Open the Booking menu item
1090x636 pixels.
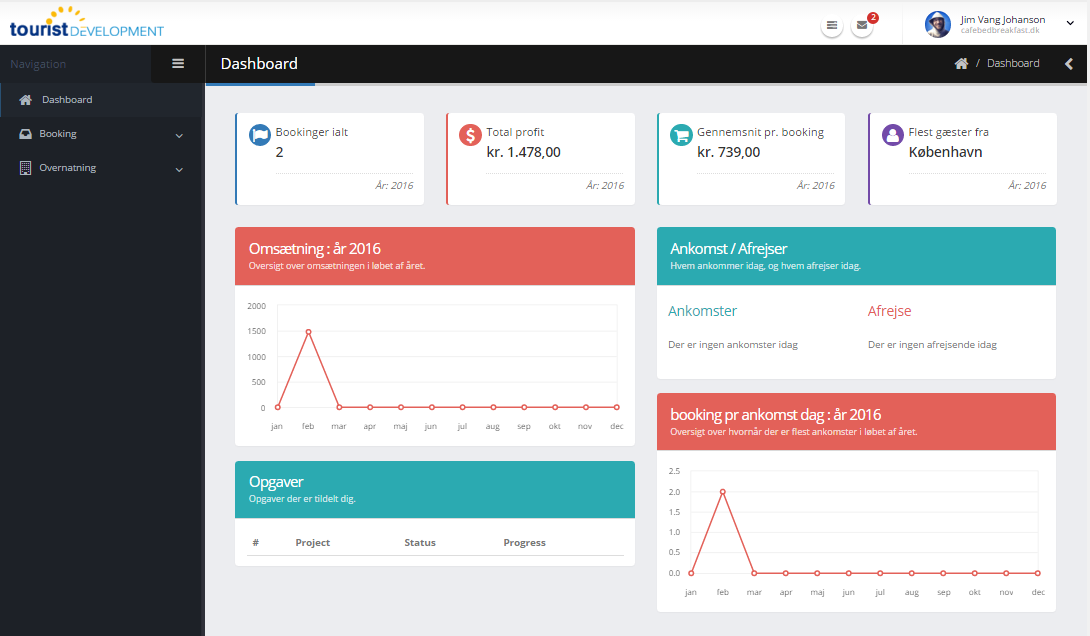[58, 134]
